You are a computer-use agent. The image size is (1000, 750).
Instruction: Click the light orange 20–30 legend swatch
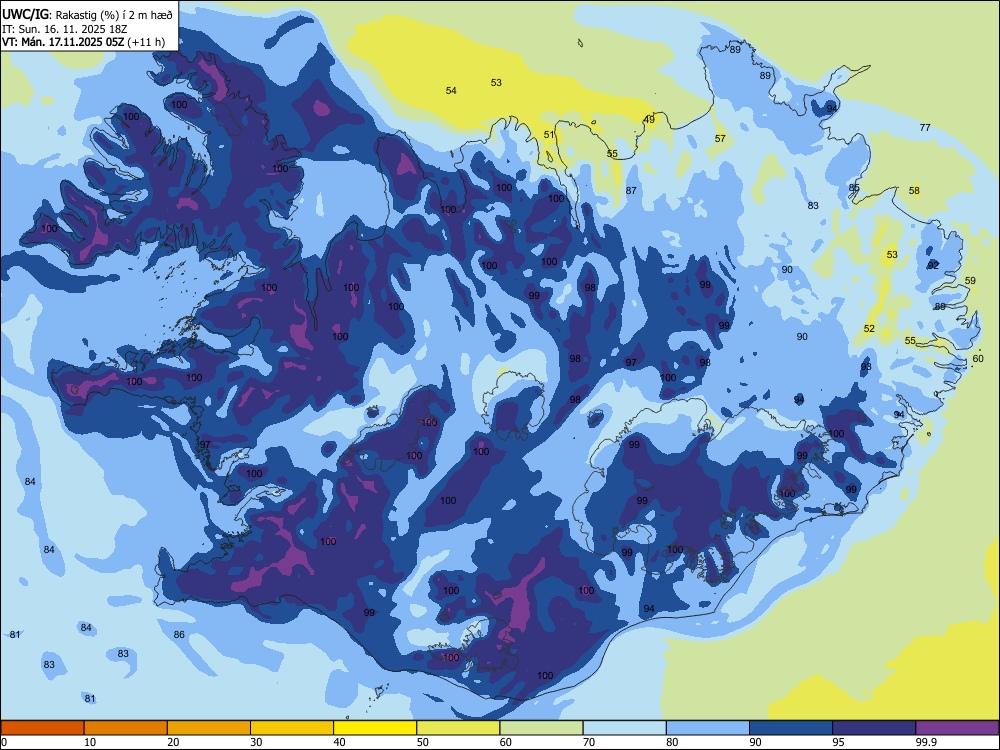[x=209, y=728]
